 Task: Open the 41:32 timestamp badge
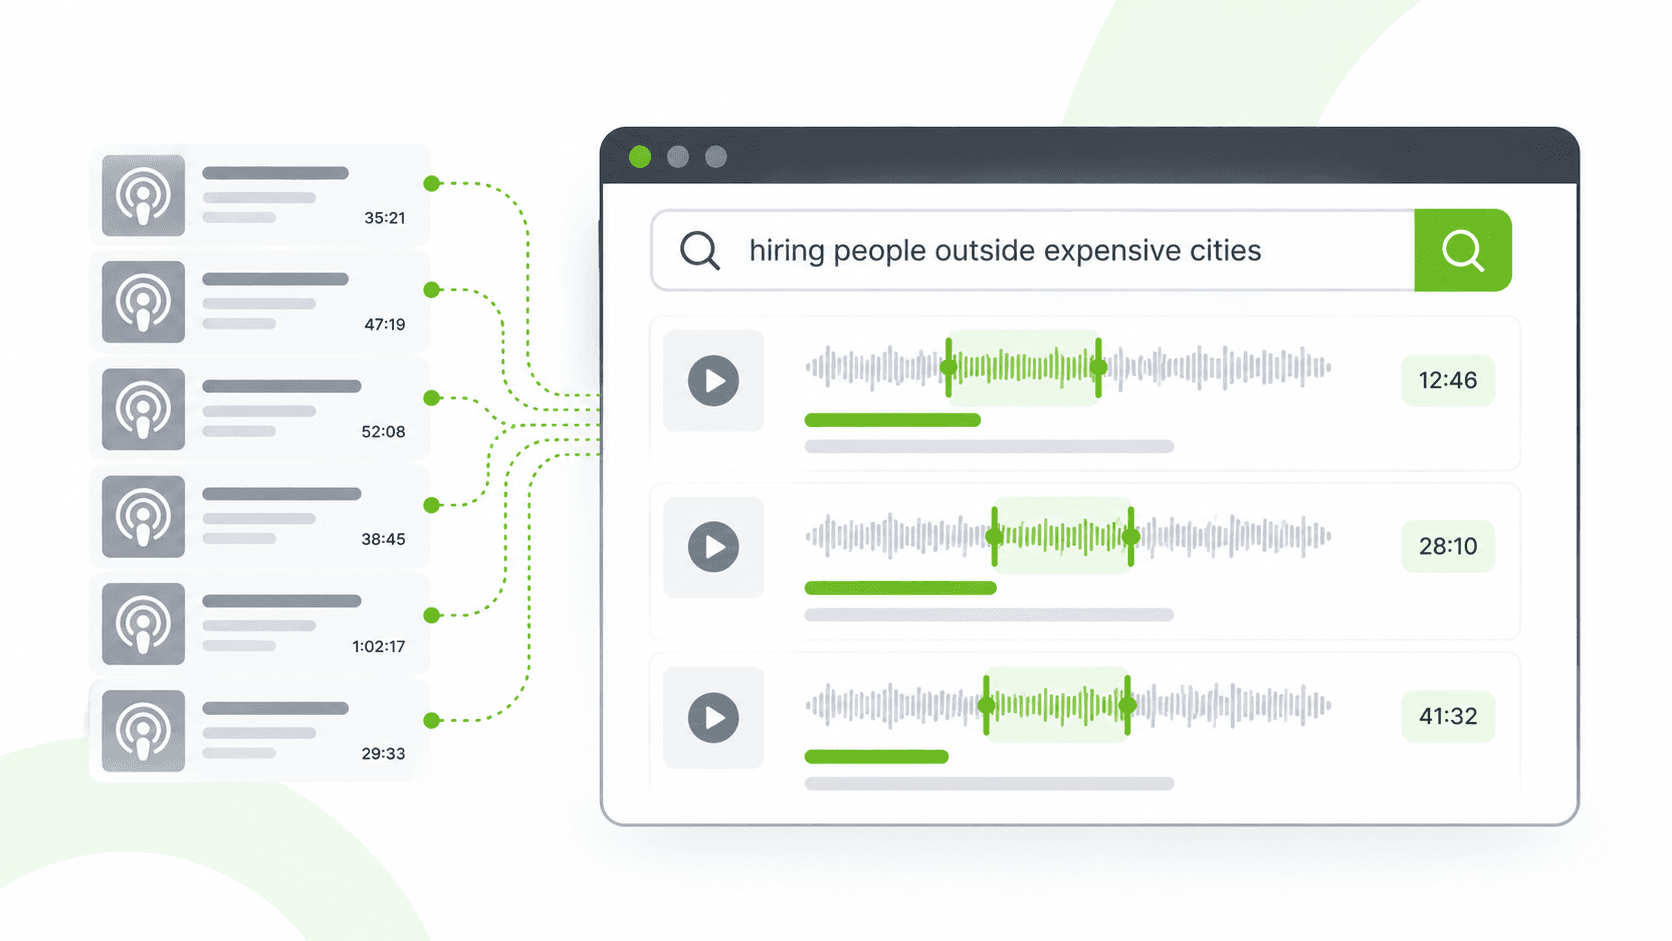[x=1448, y=716]
